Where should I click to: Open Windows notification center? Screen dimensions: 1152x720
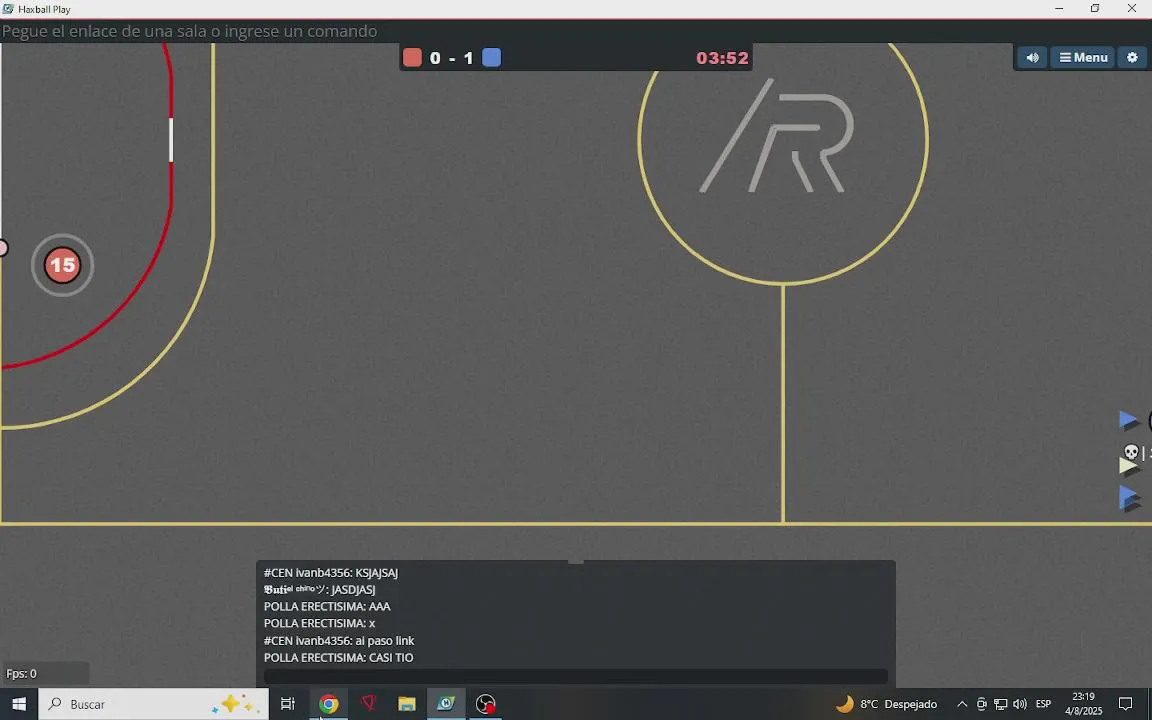point(1126,704)
